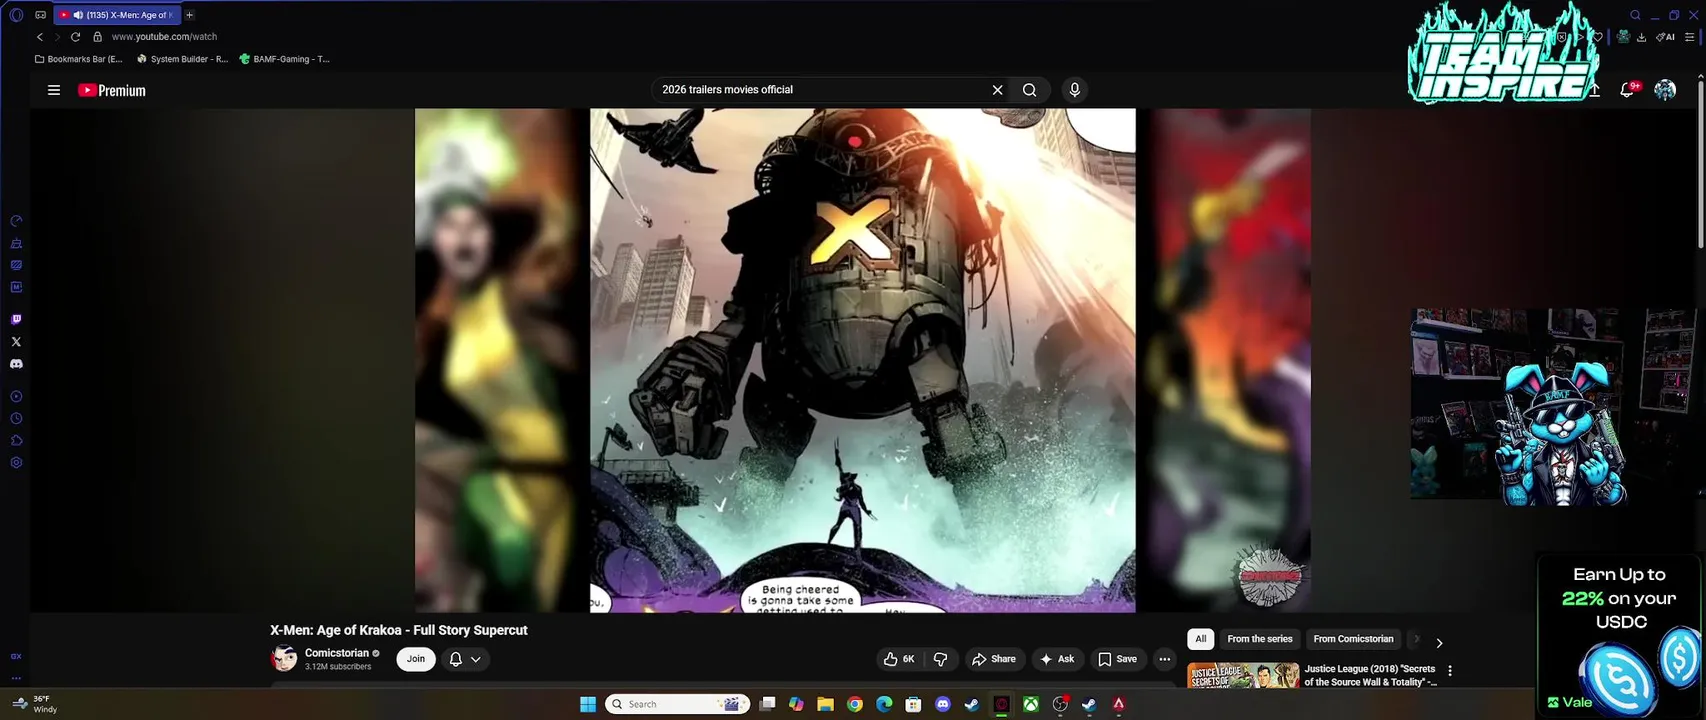Select the All filter chip
The image size is (1706, 720).
[x=1201, y=639]
